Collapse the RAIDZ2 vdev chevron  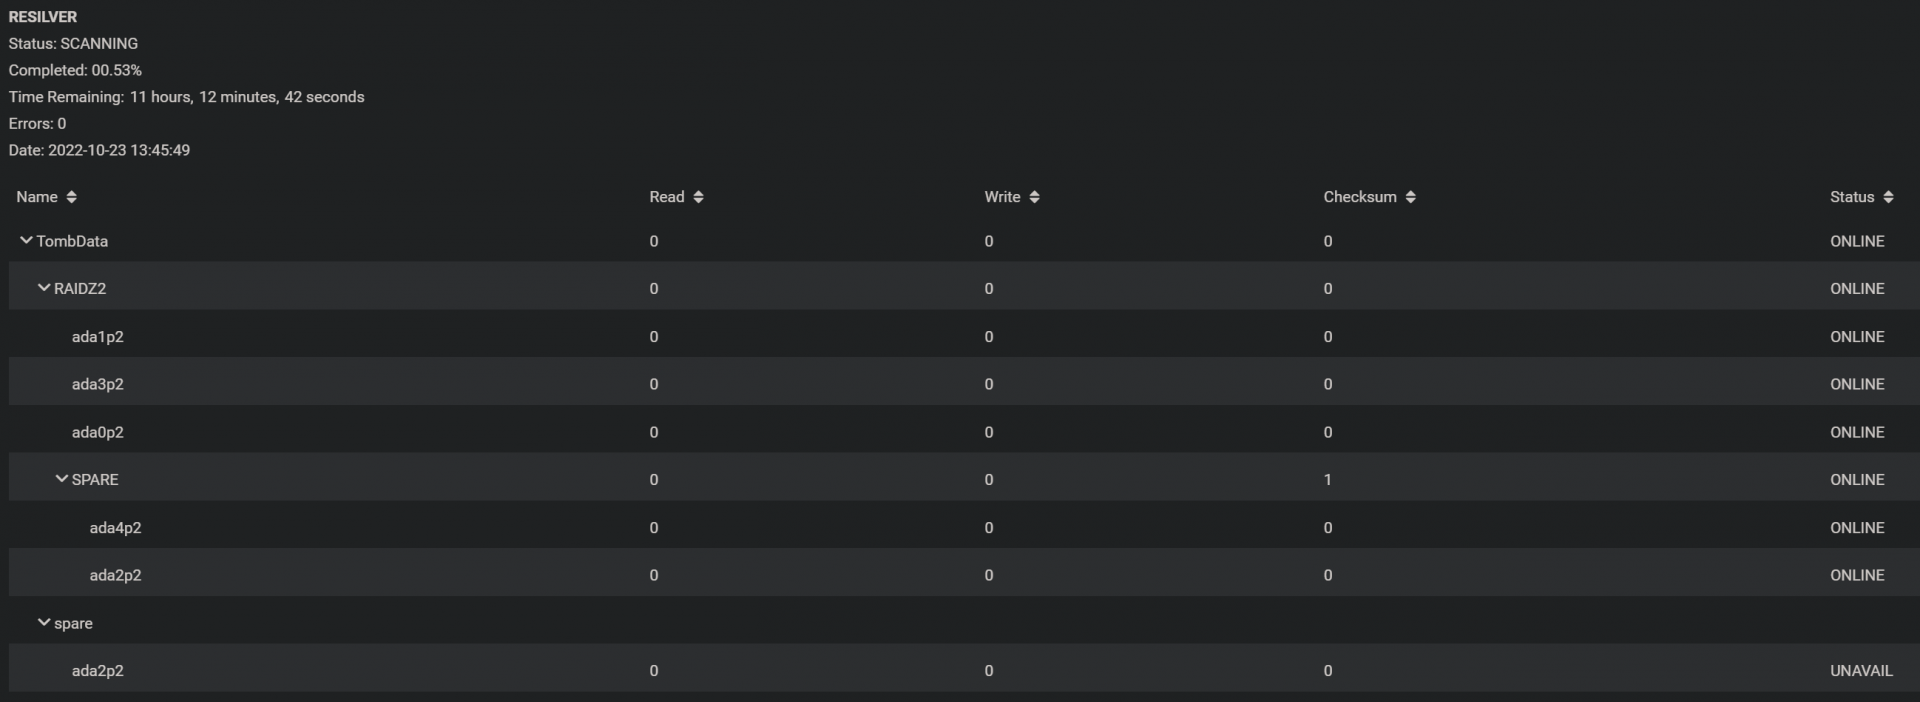tap(43, 287)
